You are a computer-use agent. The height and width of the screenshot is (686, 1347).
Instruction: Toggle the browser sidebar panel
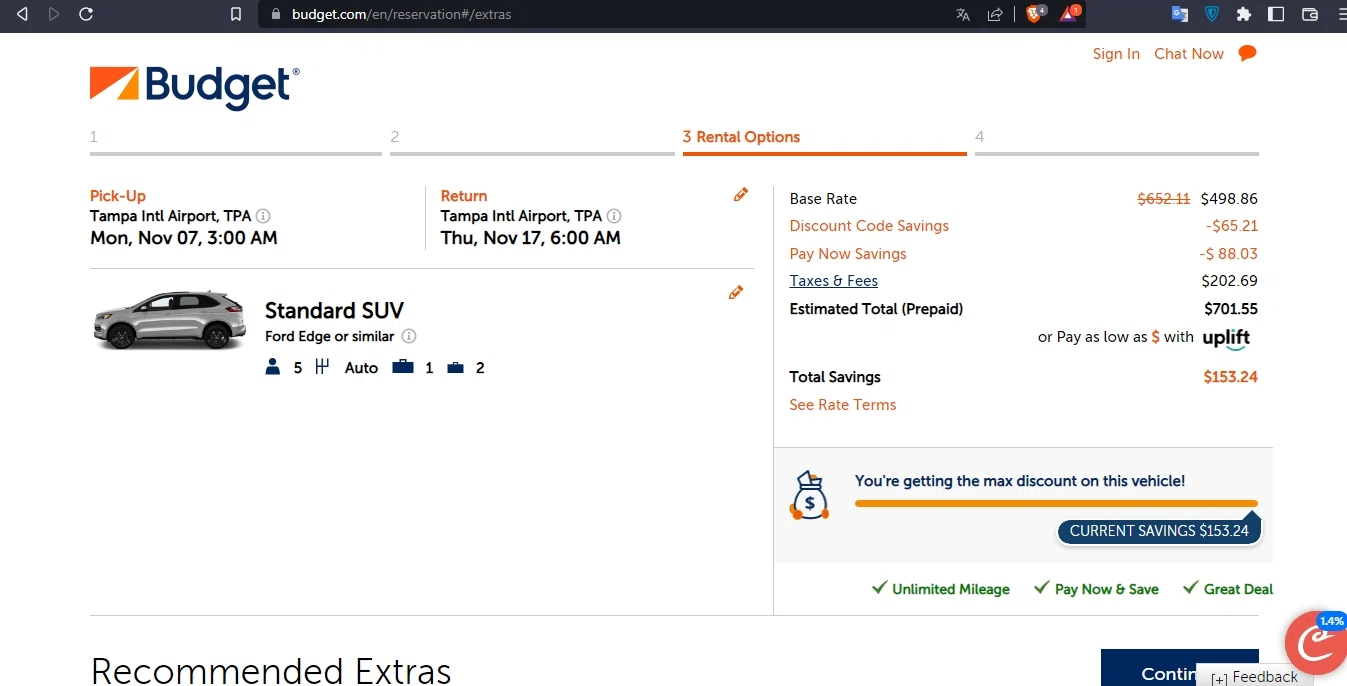[x=1276, y=14]
